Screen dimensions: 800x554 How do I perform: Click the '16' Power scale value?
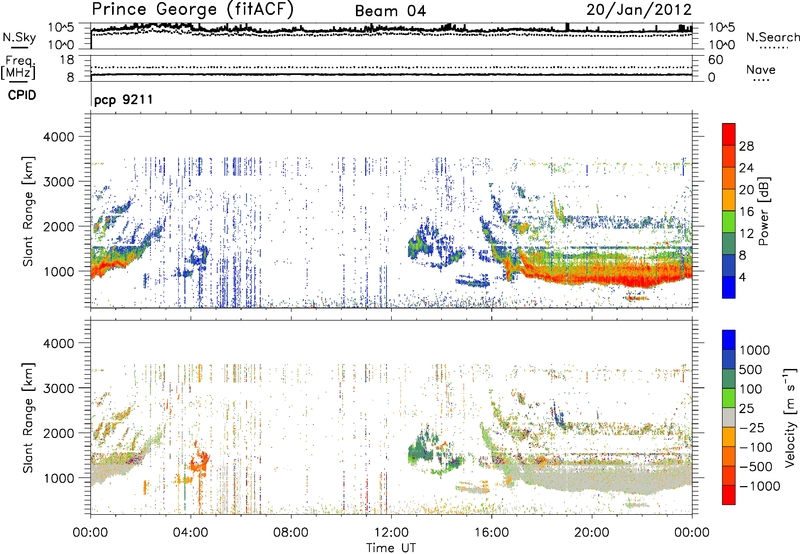pyautogui.click(x=746, y=212)
